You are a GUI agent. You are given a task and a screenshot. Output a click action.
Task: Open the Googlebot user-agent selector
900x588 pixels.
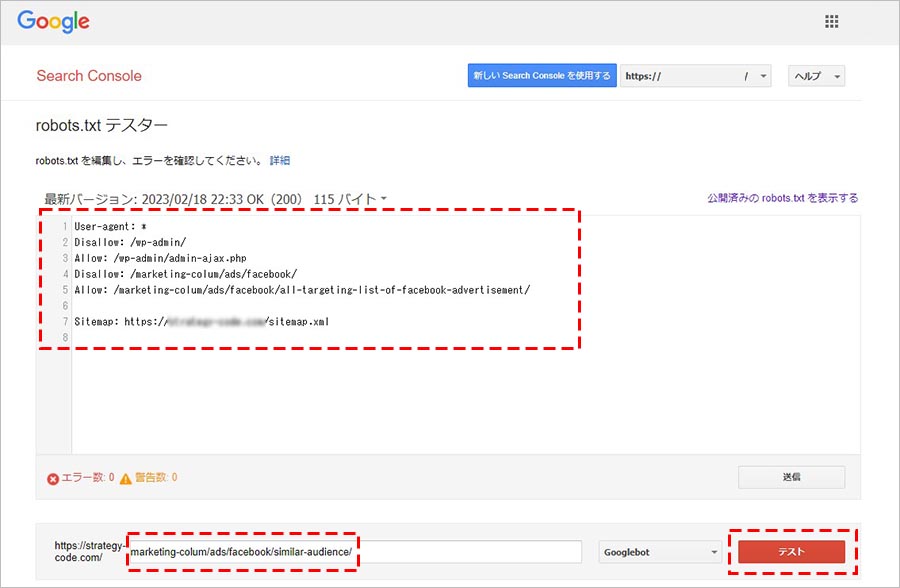pos(661,552)
